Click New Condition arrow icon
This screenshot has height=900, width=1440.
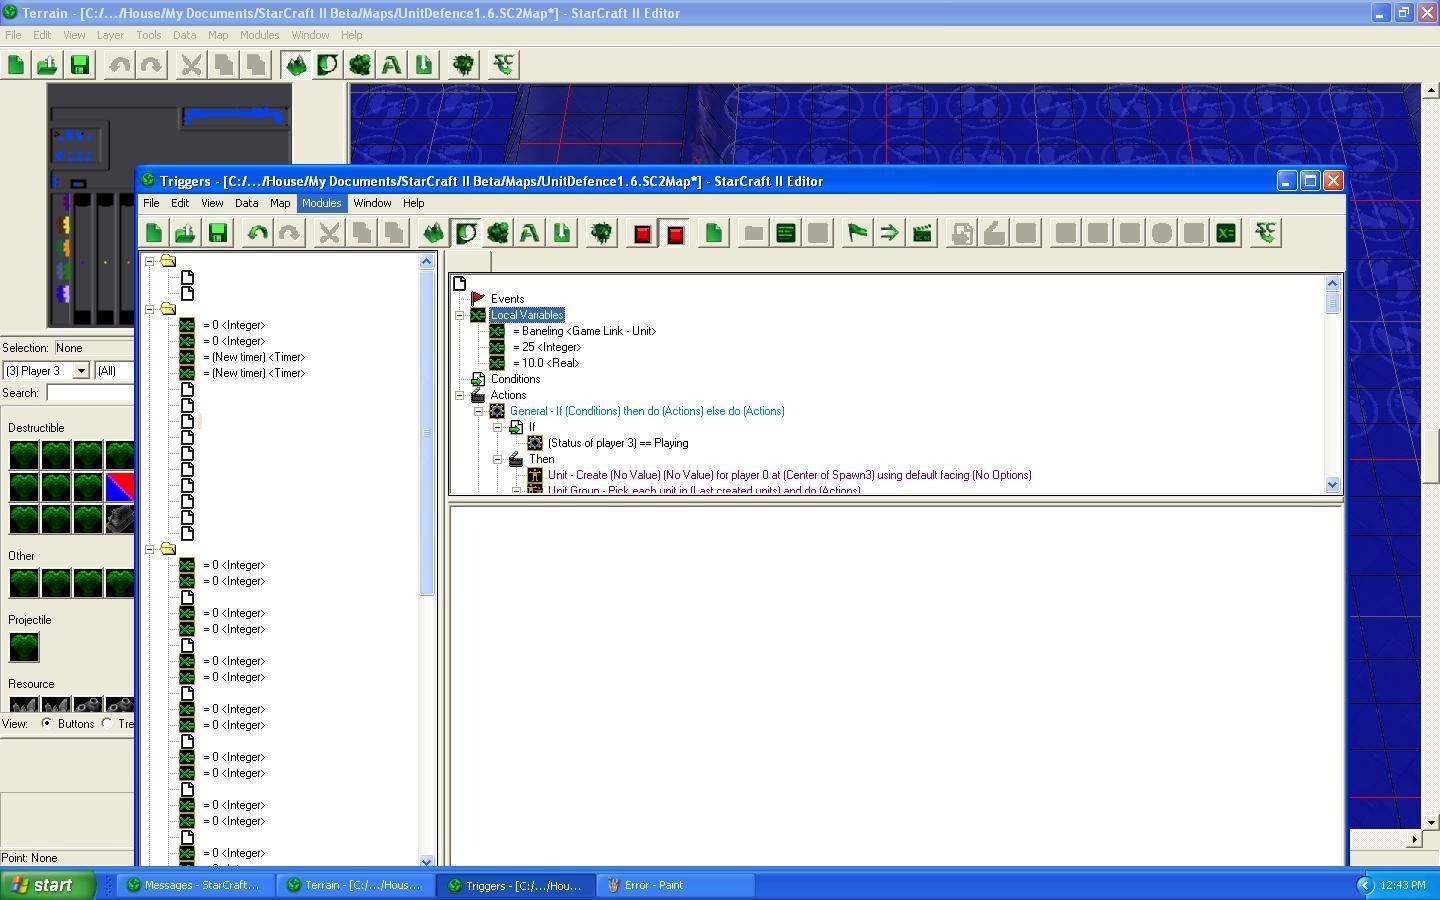pos(889,233)
